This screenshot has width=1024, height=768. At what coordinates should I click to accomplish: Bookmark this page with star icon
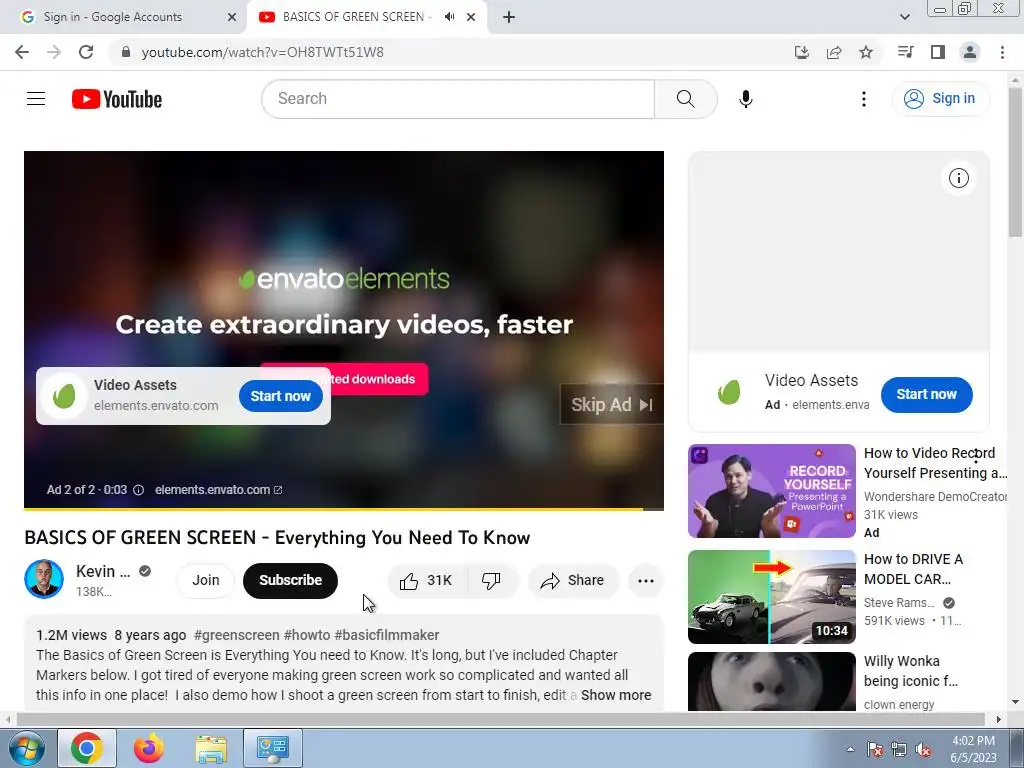point(866,52)
